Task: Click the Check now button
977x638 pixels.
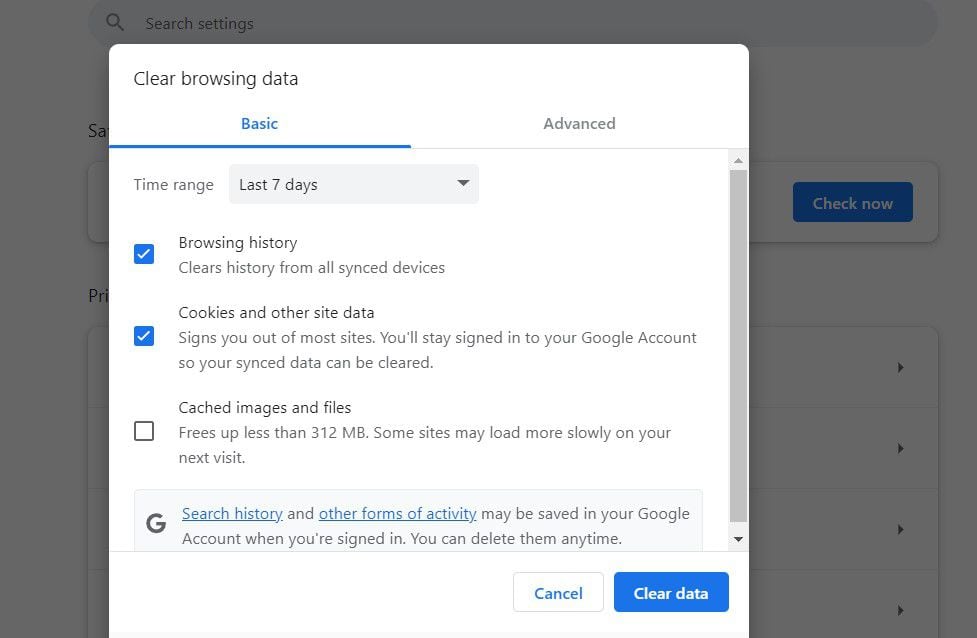Action: click(x=852, y=203)
